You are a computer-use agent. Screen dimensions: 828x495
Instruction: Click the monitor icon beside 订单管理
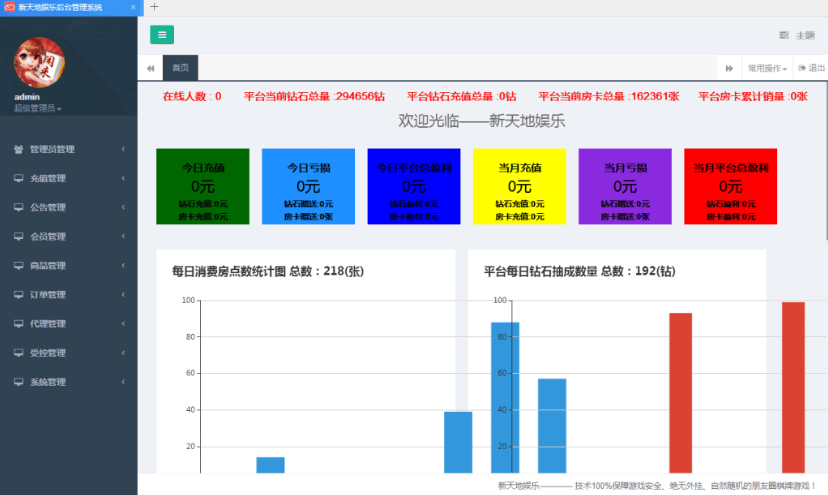[x=19, y=295]
